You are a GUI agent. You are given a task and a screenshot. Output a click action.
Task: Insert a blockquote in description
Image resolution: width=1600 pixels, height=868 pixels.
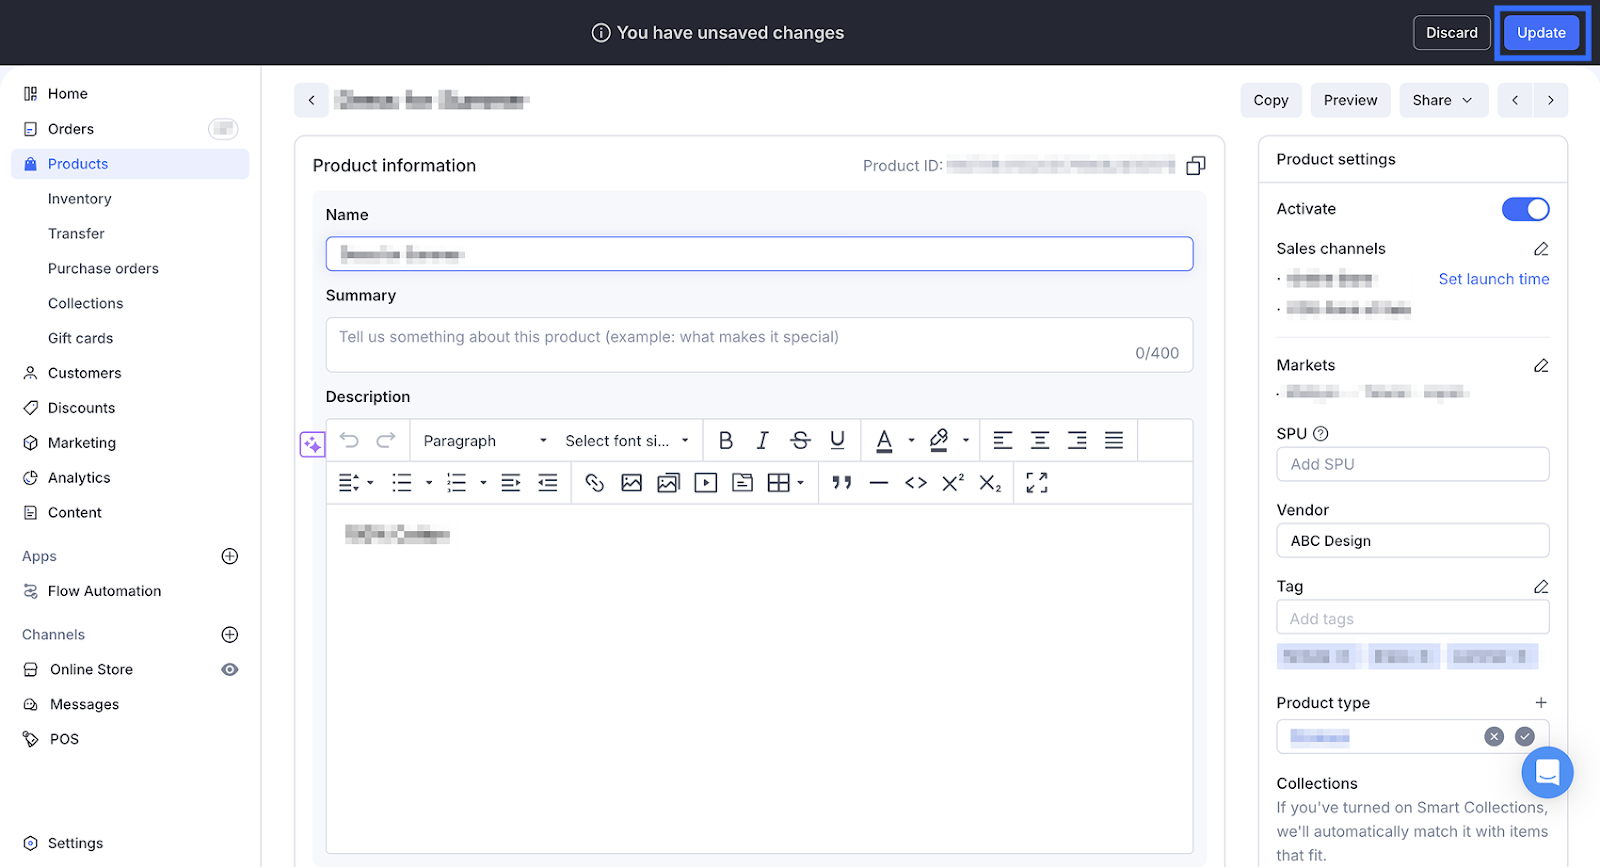click(842, 483)
